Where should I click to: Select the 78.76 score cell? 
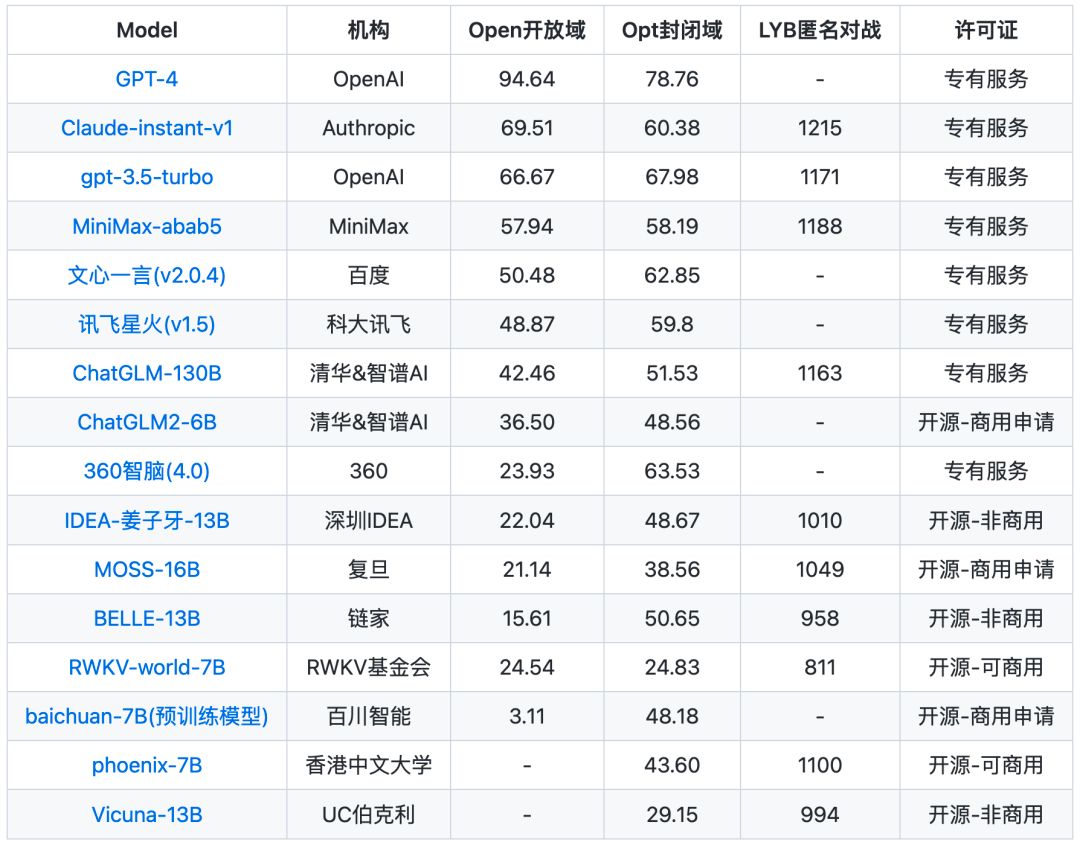coord(672,79)
